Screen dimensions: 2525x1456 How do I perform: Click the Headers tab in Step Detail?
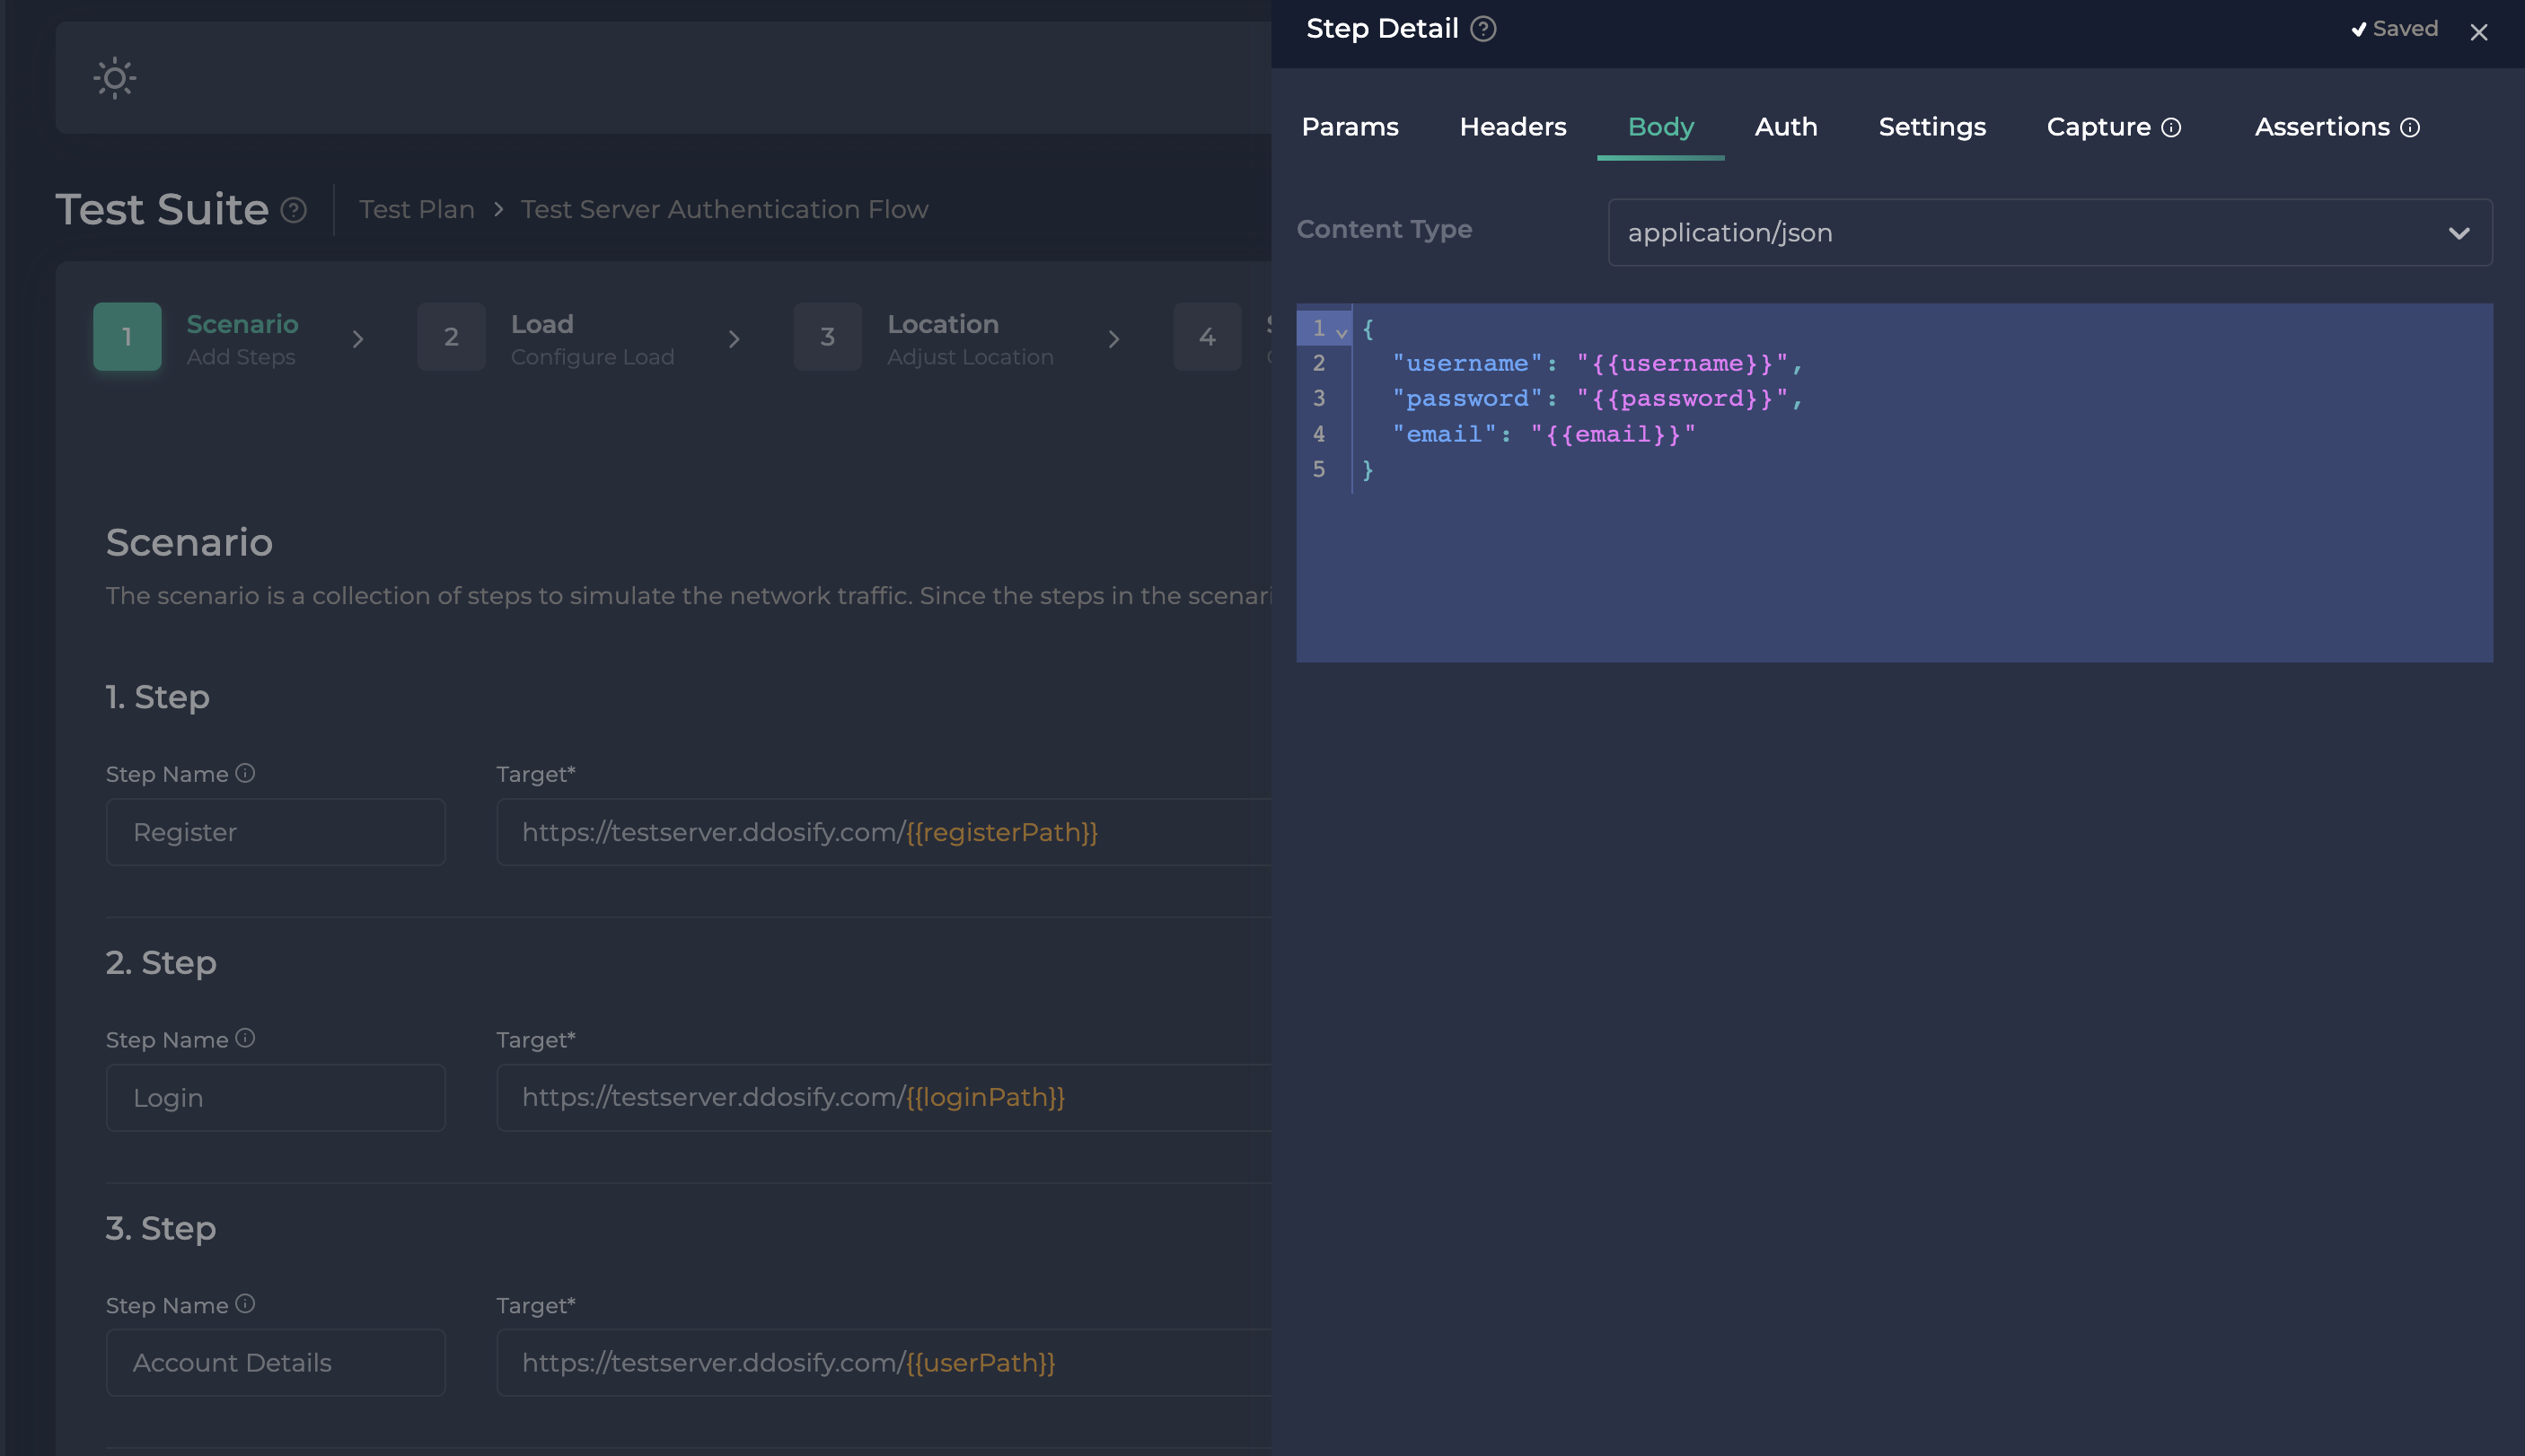1512,125
